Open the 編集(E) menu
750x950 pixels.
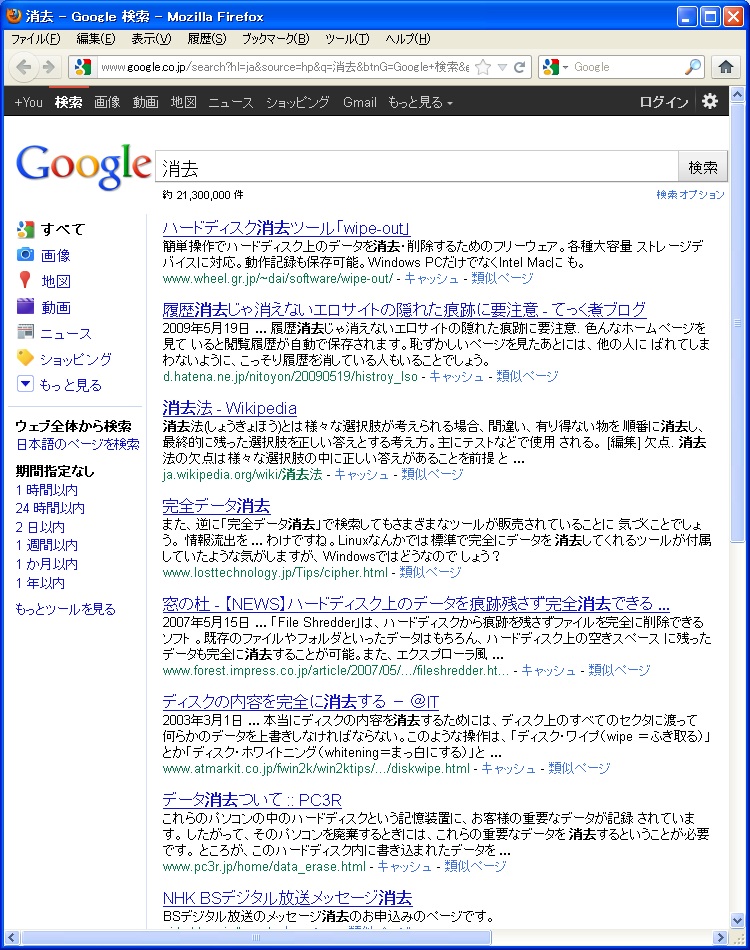96,39
